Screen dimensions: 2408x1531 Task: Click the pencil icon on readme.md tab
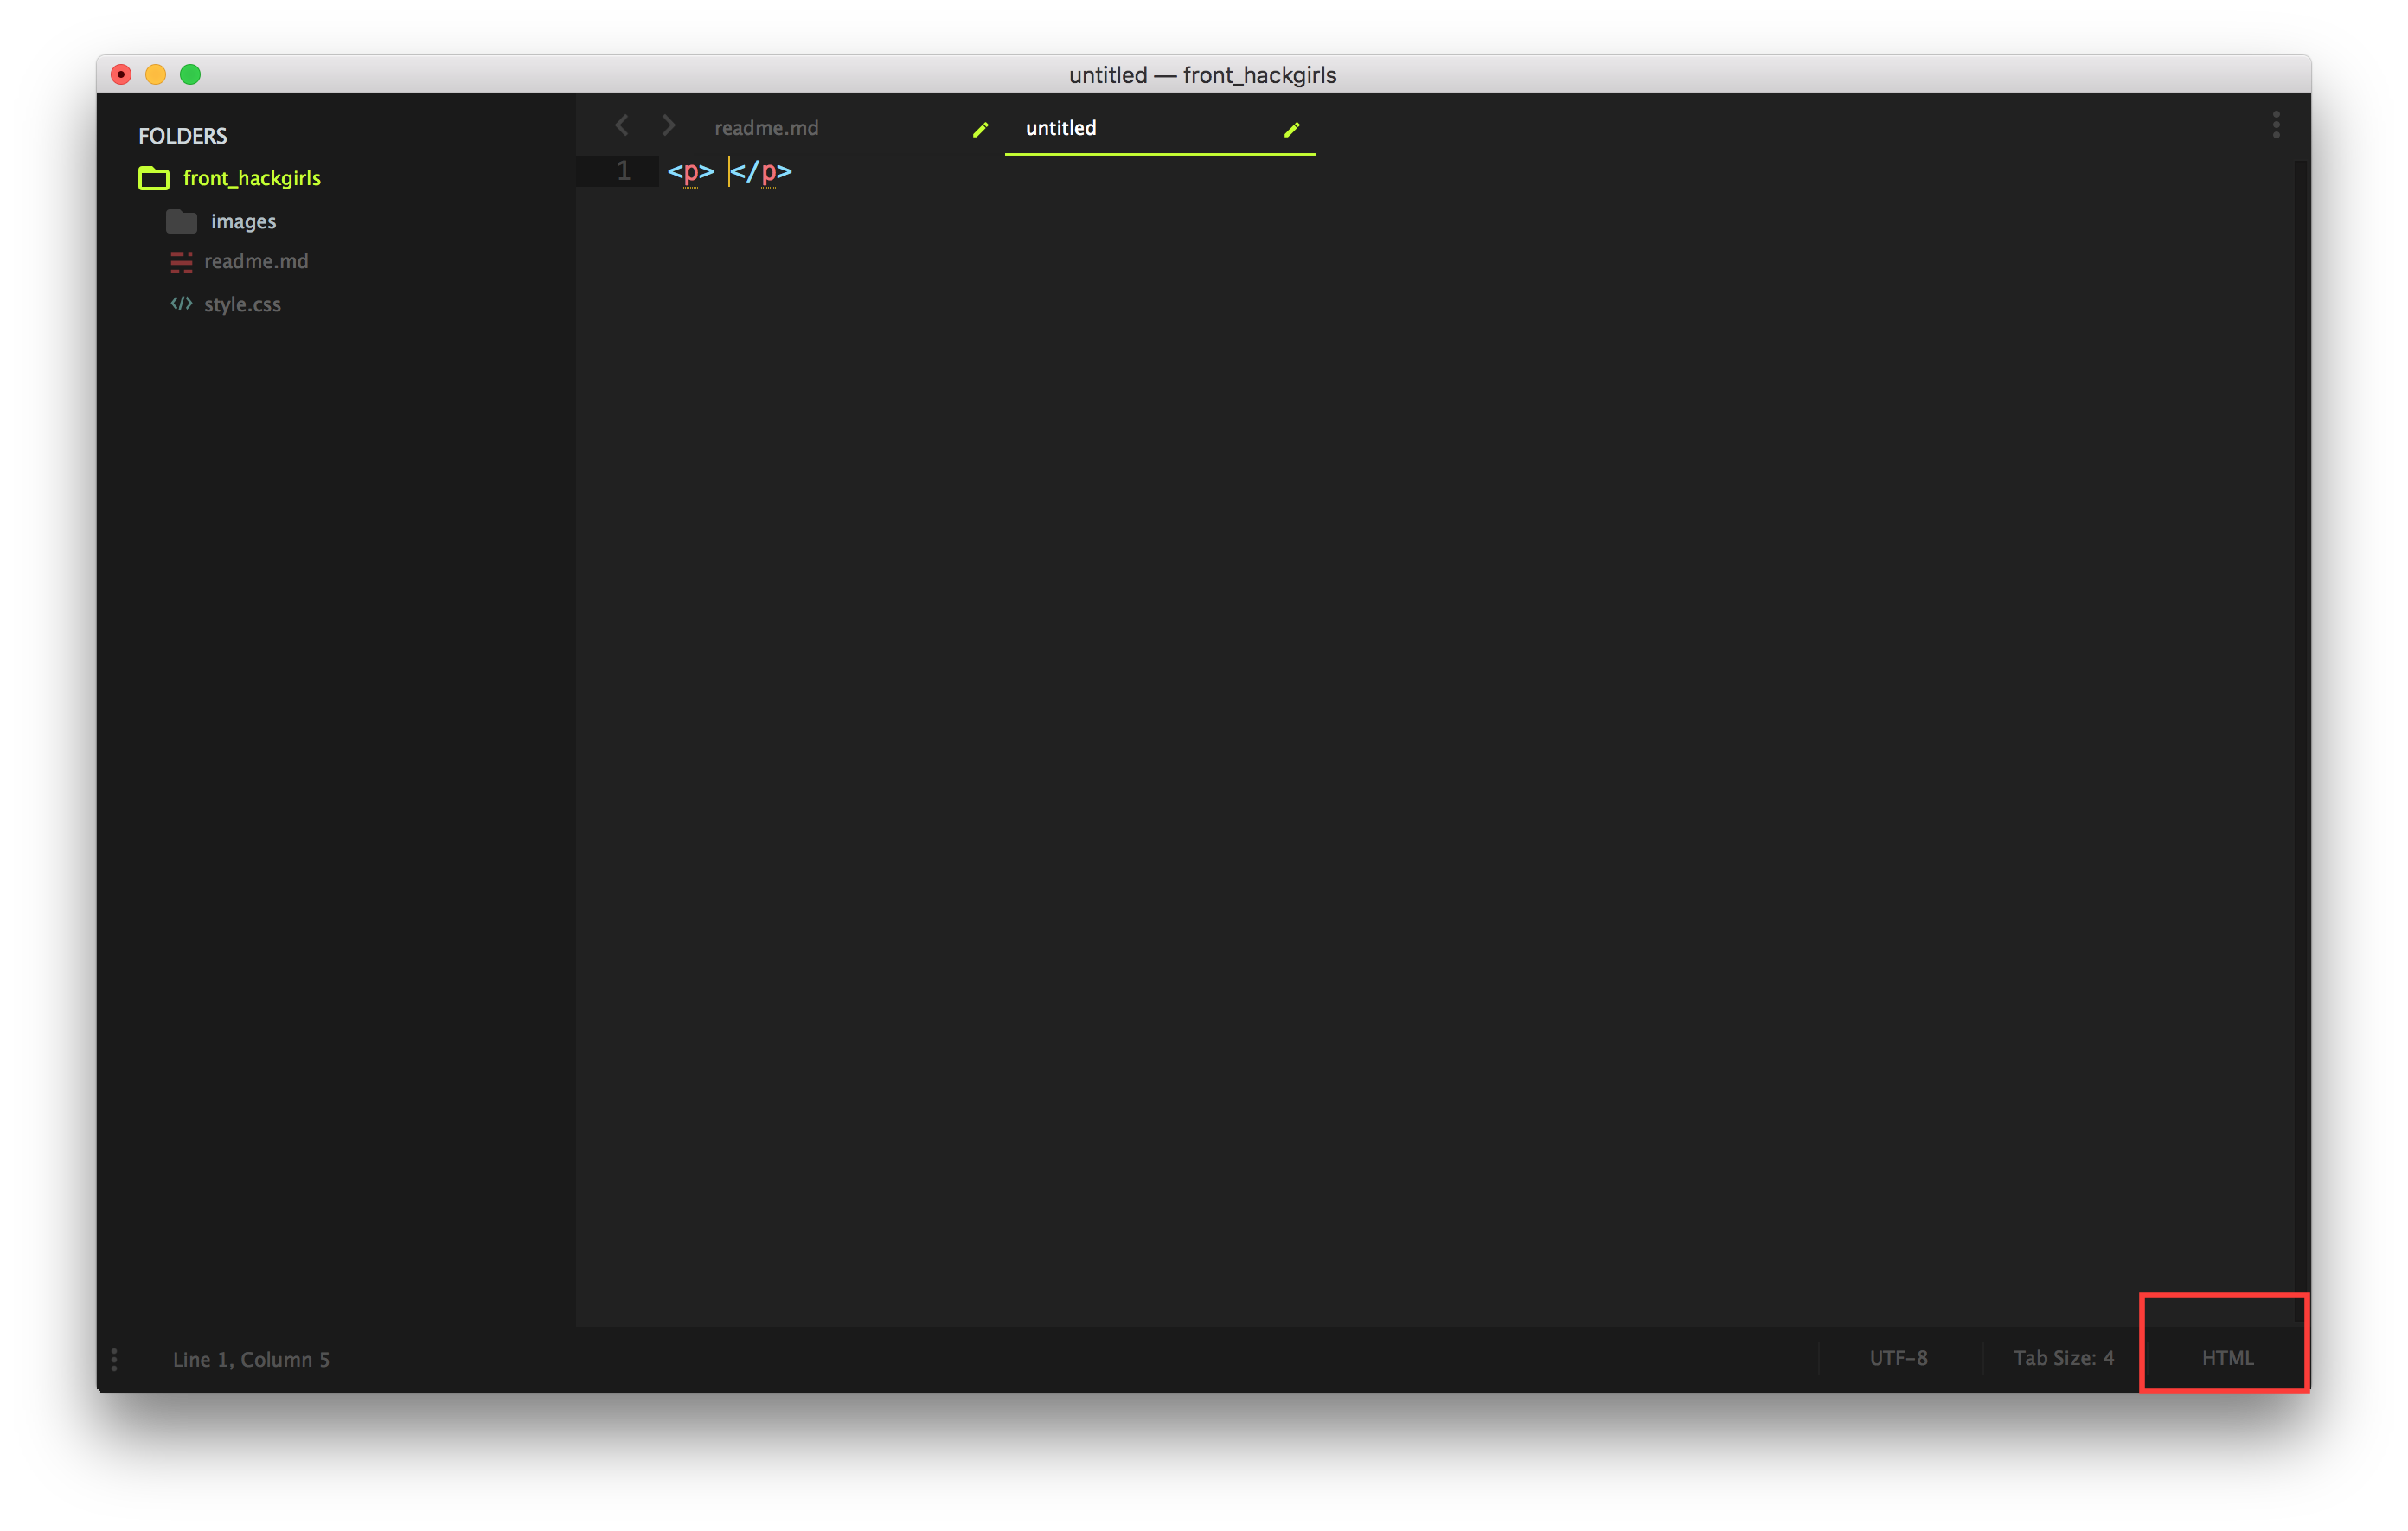click(980, 129)
